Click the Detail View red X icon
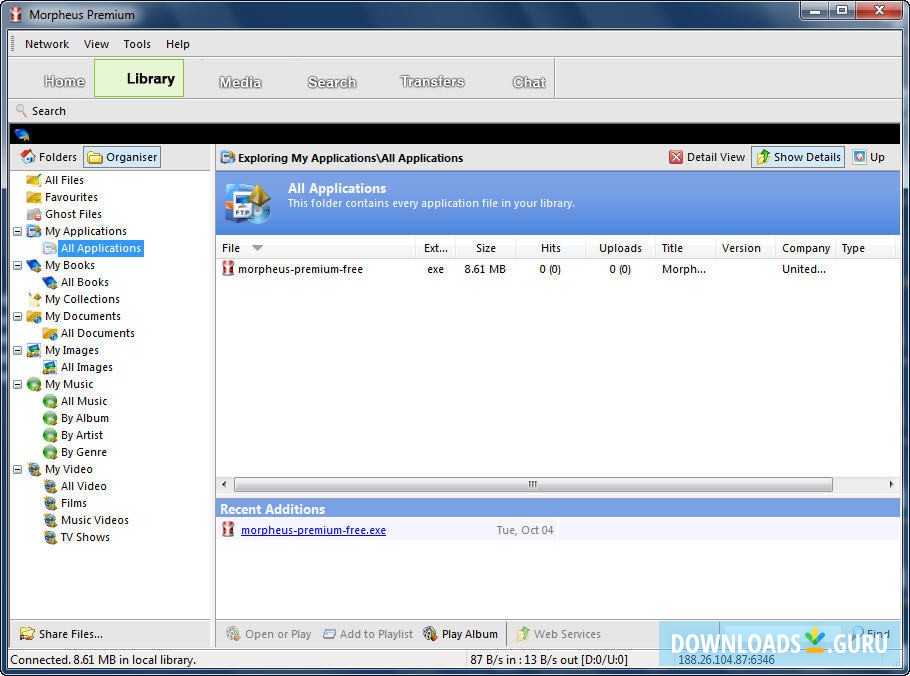 point(676,157)
